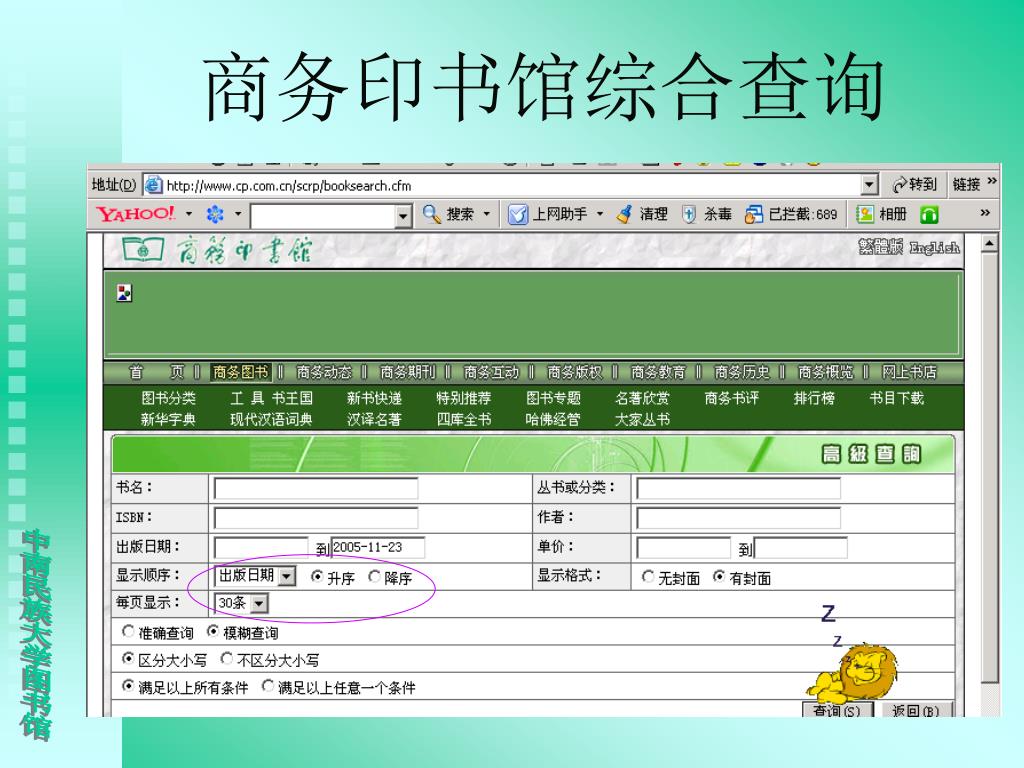Click the 排行榜 rankings link
Viewport: 1024px width, 768px height.
click(814, 398)
